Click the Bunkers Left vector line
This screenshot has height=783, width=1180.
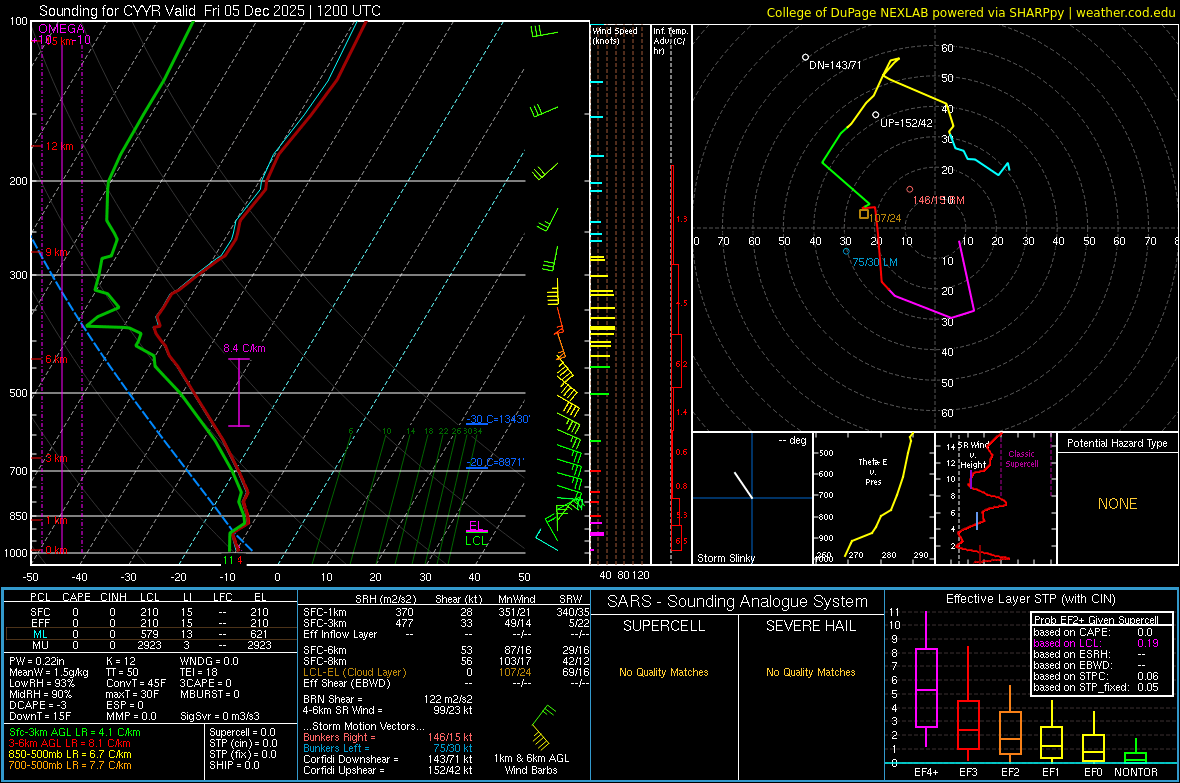point(388,748)
